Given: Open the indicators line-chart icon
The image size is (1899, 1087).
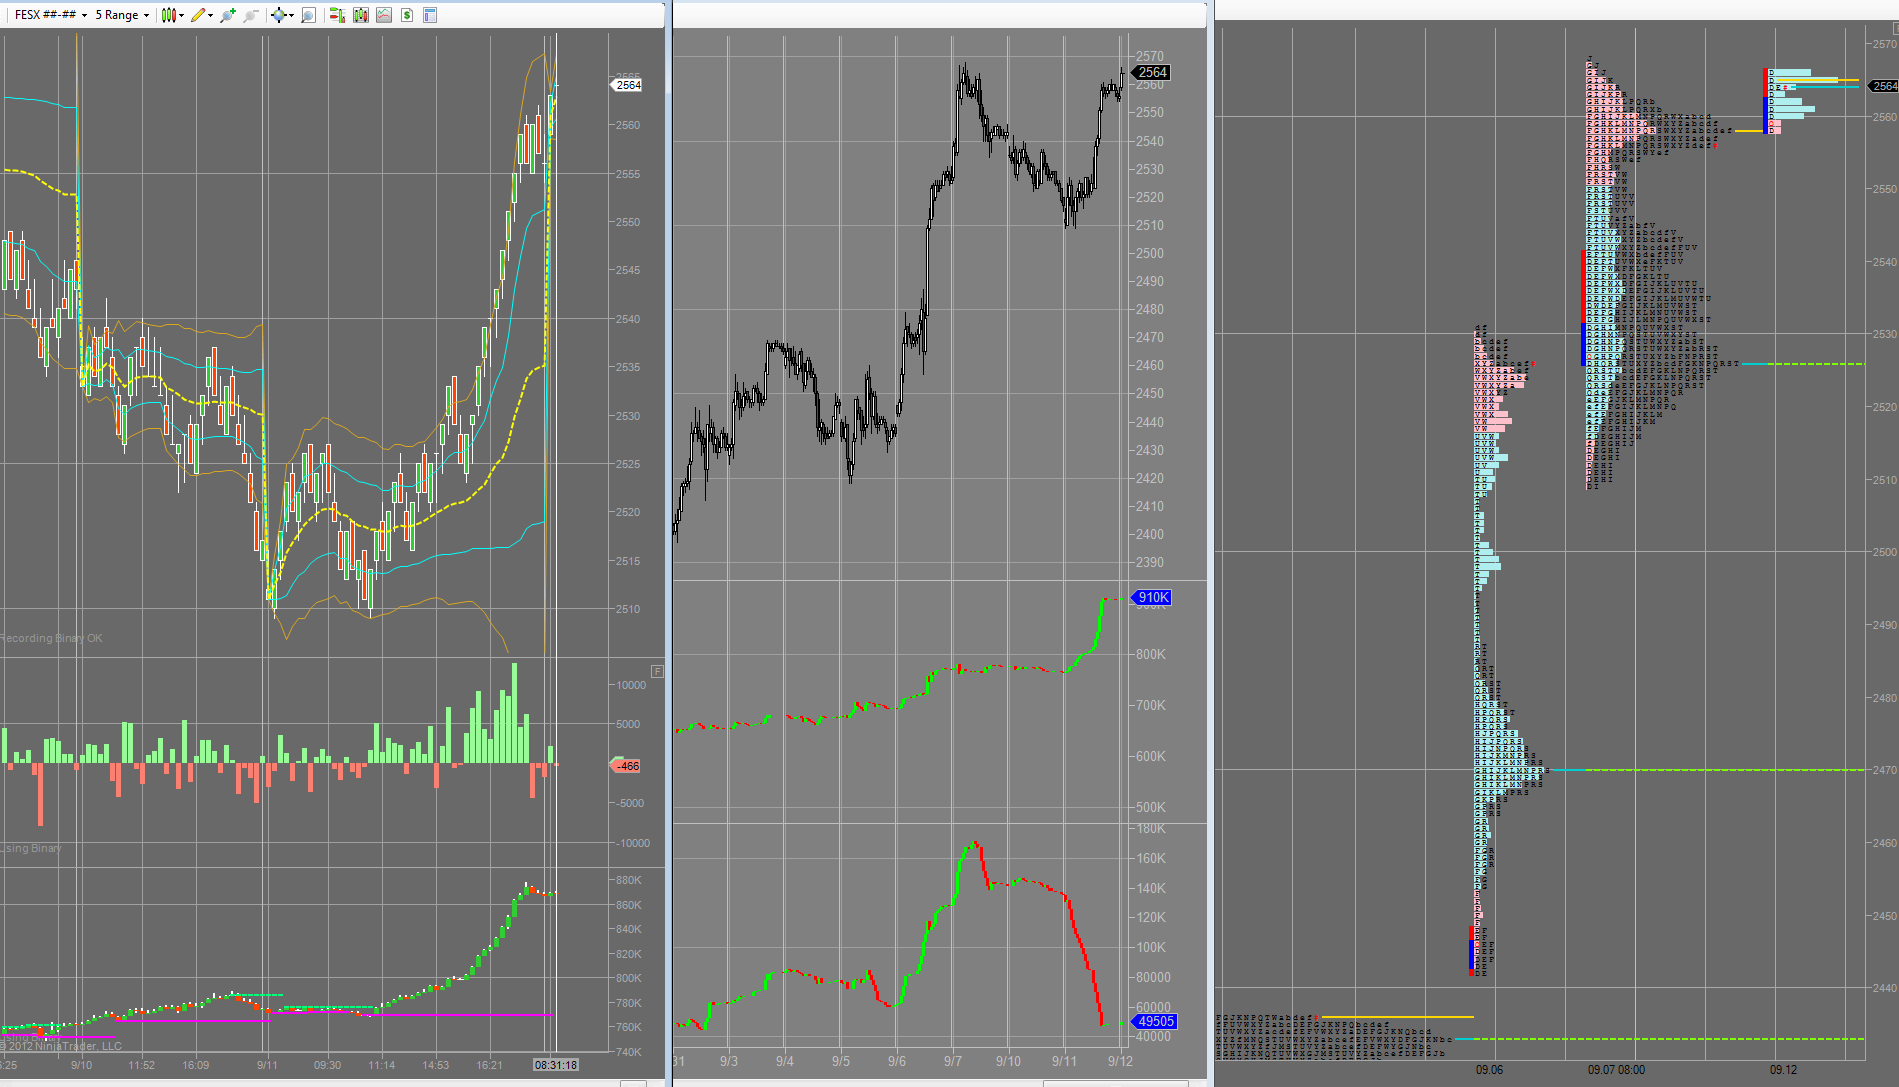Looking at the screenshot, I should pyautogui.click(x=383, y=15).
